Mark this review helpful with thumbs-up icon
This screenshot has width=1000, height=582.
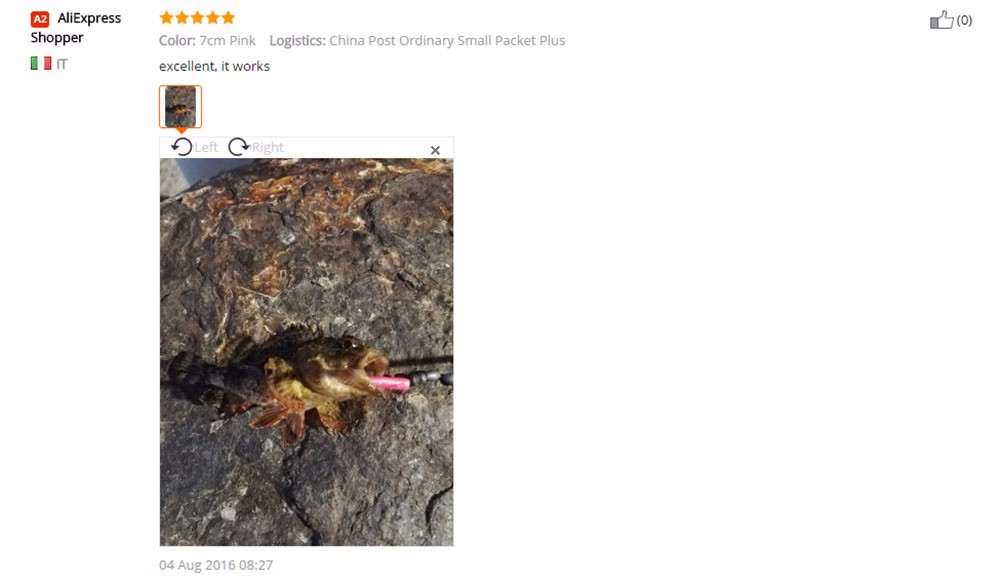[941, 20]
